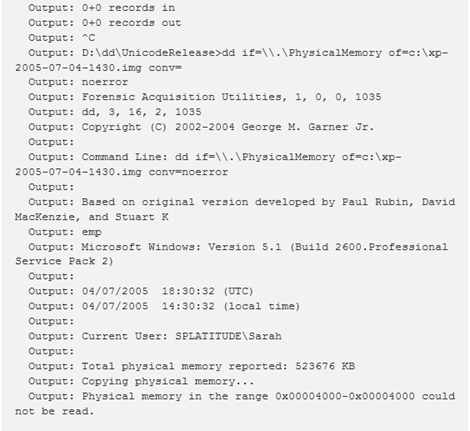470x431 pixels.
Task: Click the '2005-07-04-1430.img conv=noerror' text
Action: tap(122, 172)
